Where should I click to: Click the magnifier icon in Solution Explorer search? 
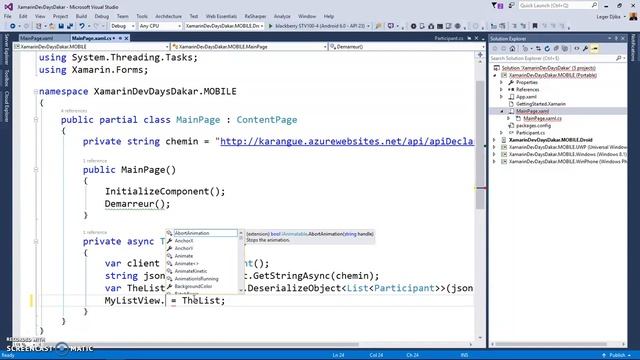[x=619, y=58]
